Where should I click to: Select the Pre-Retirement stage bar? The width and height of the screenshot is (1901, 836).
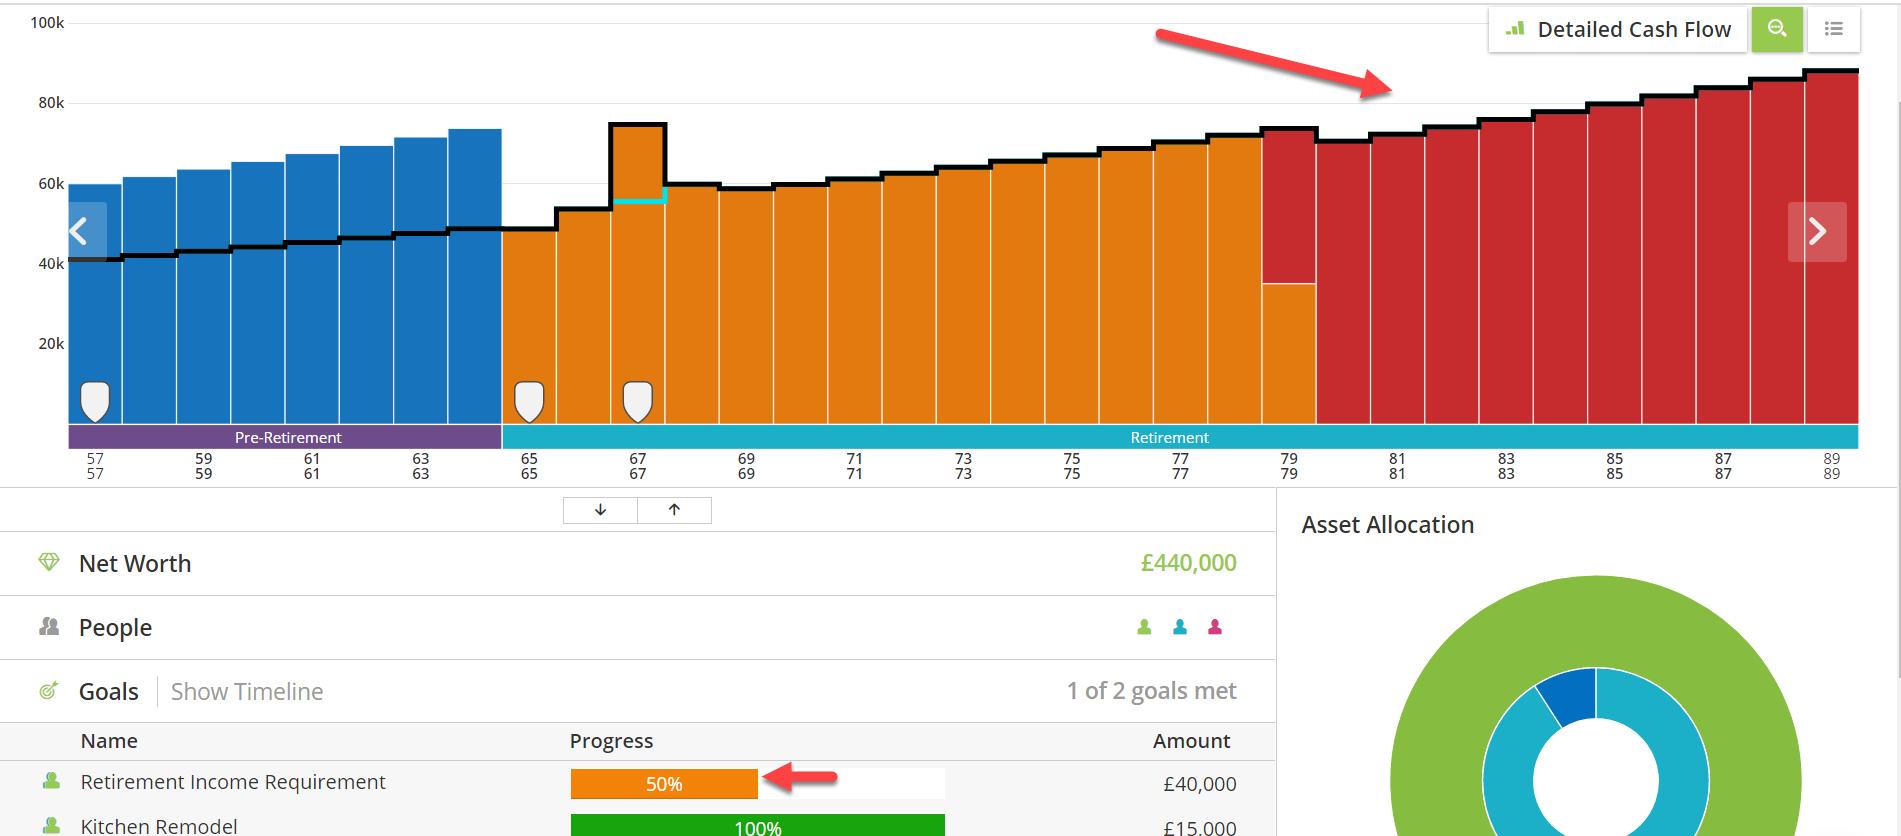(x=285, y=437)
